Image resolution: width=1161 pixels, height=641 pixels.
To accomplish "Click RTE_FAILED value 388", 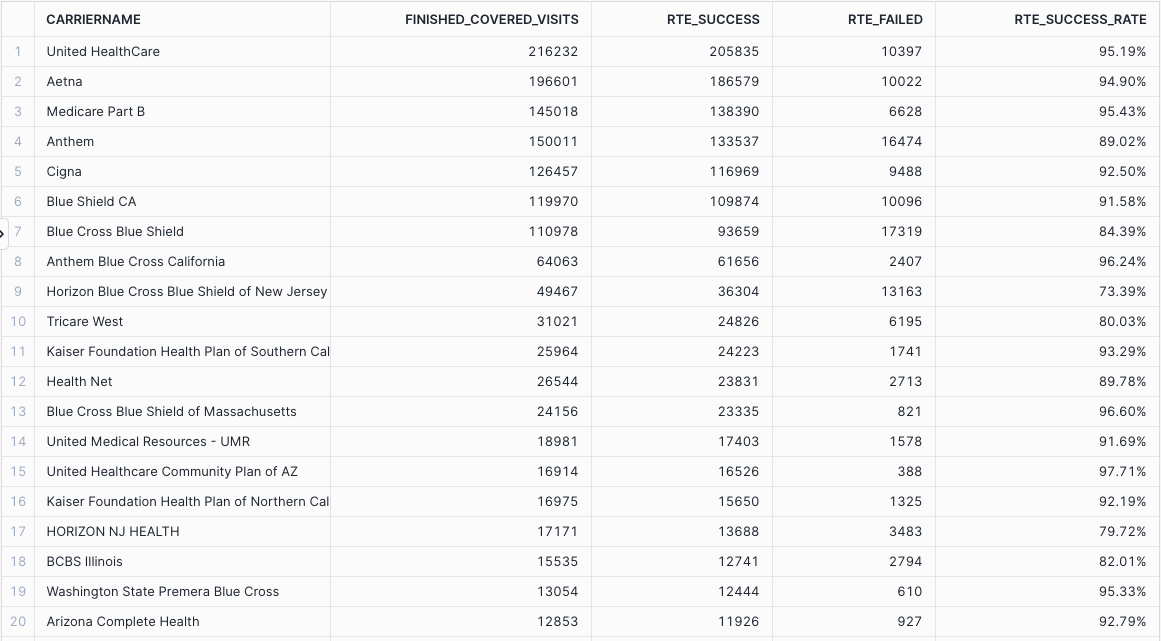I will 909,471.
